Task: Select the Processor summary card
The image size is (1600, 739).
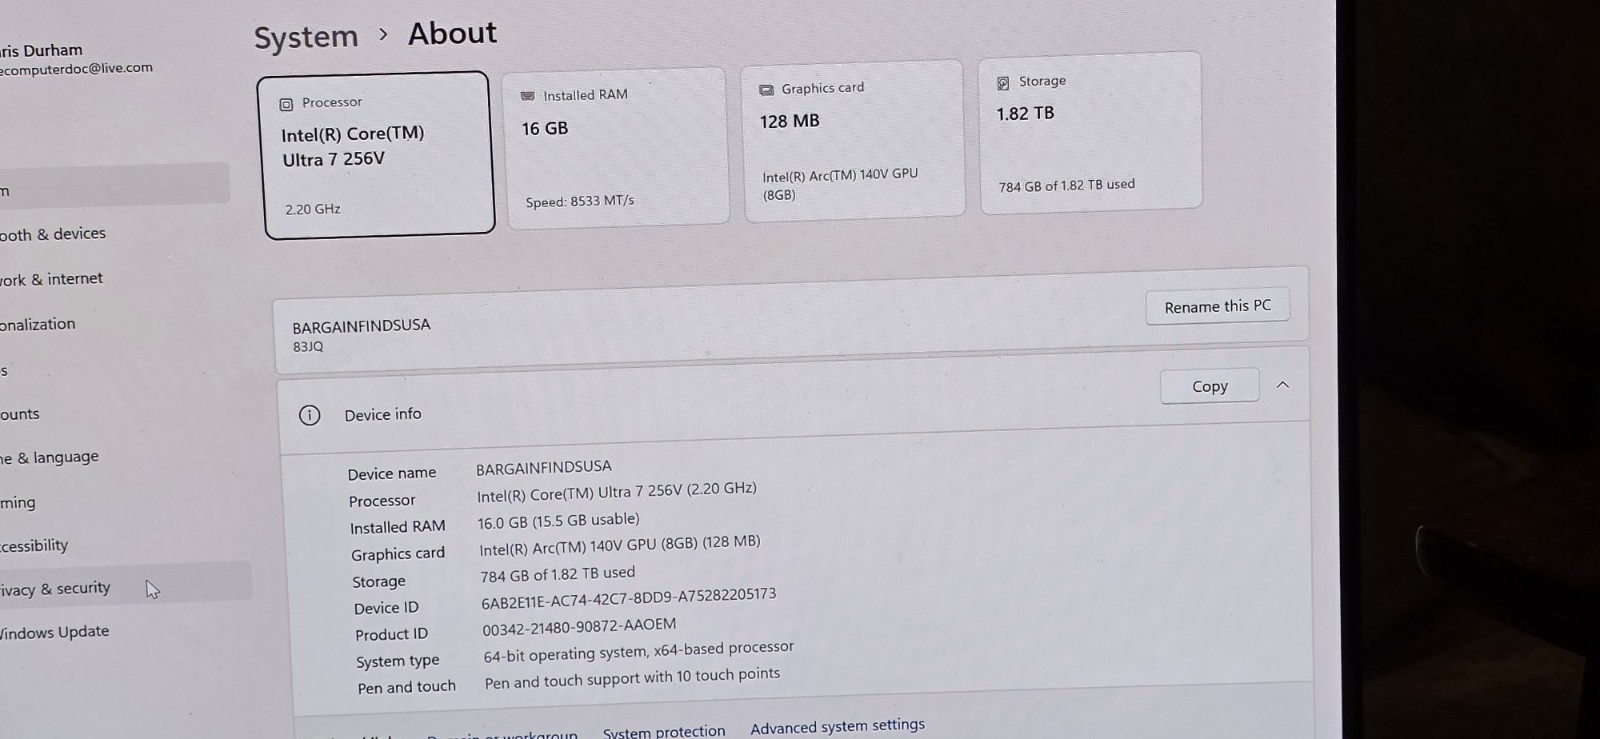Action: tap(375, 155)
